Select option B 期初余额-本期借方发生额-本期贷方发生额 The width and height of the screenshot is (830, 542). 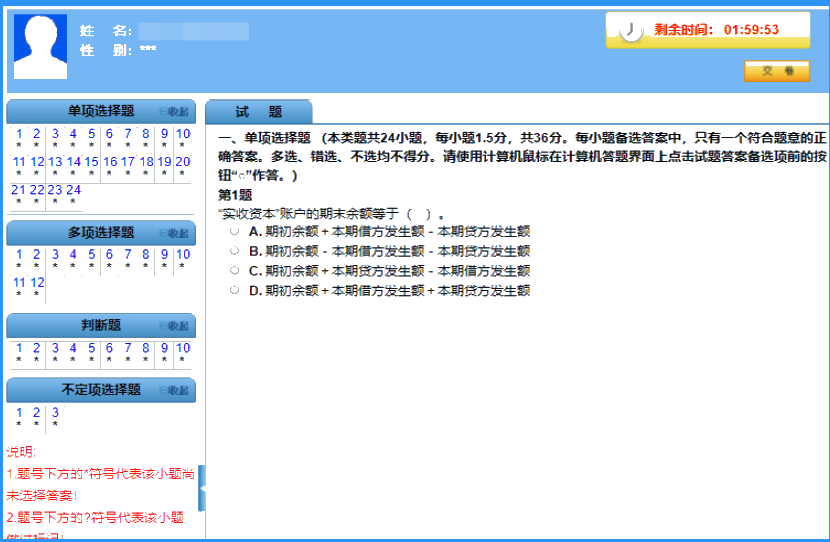[x=234, y=250]
